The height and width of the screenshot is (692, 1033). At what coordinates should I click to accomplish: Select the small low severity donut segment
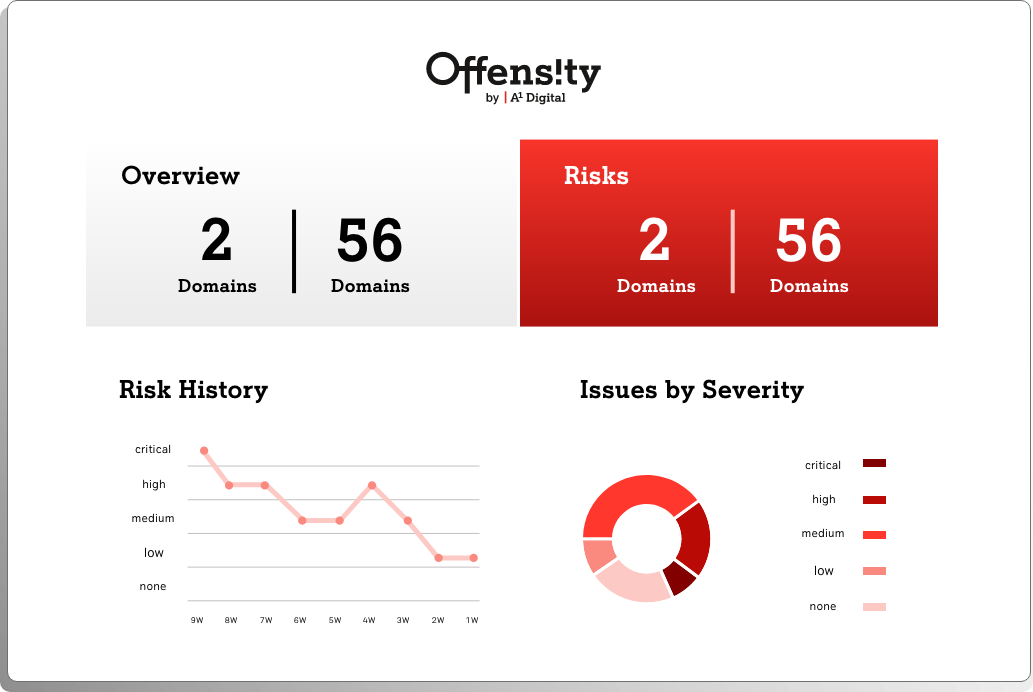click(x=598, y=555)
